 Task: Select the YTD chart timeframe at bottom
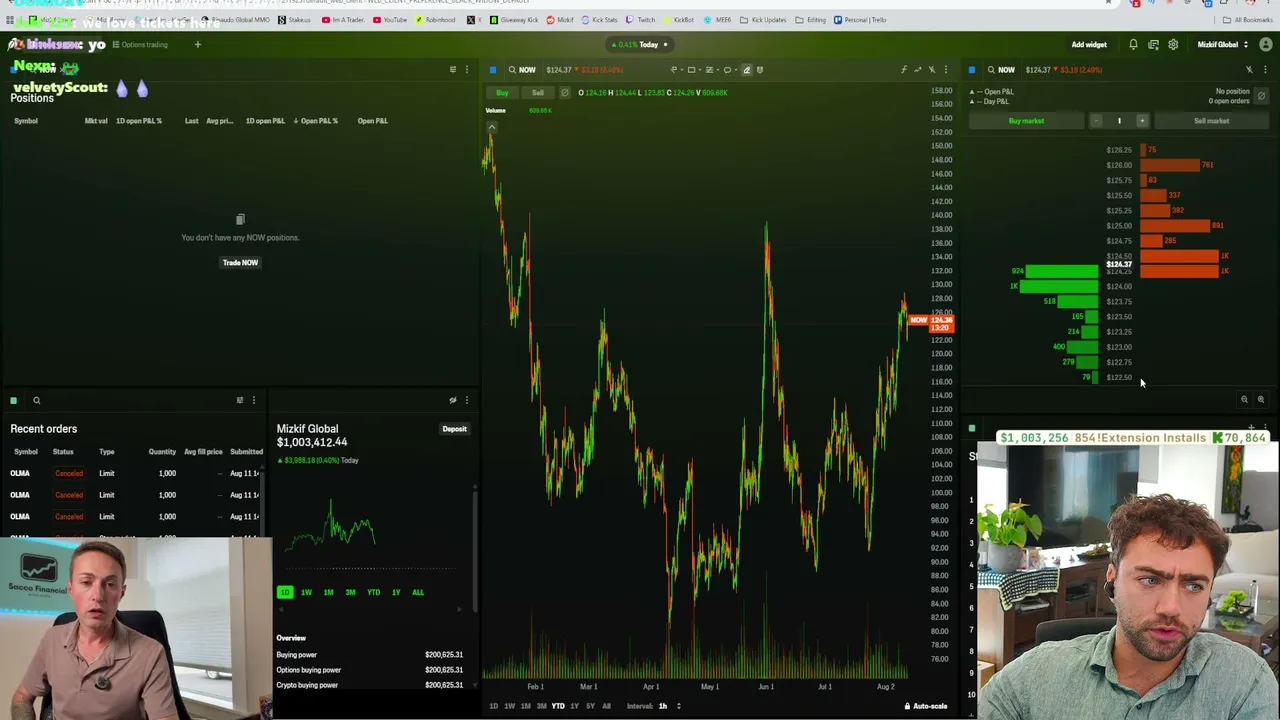coord(558,706)
